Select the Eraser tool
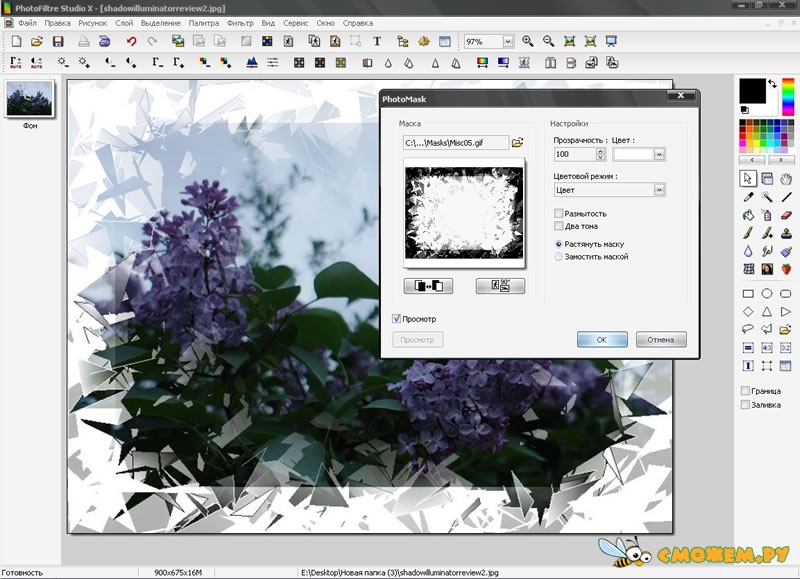 click(x=786, y=215)
